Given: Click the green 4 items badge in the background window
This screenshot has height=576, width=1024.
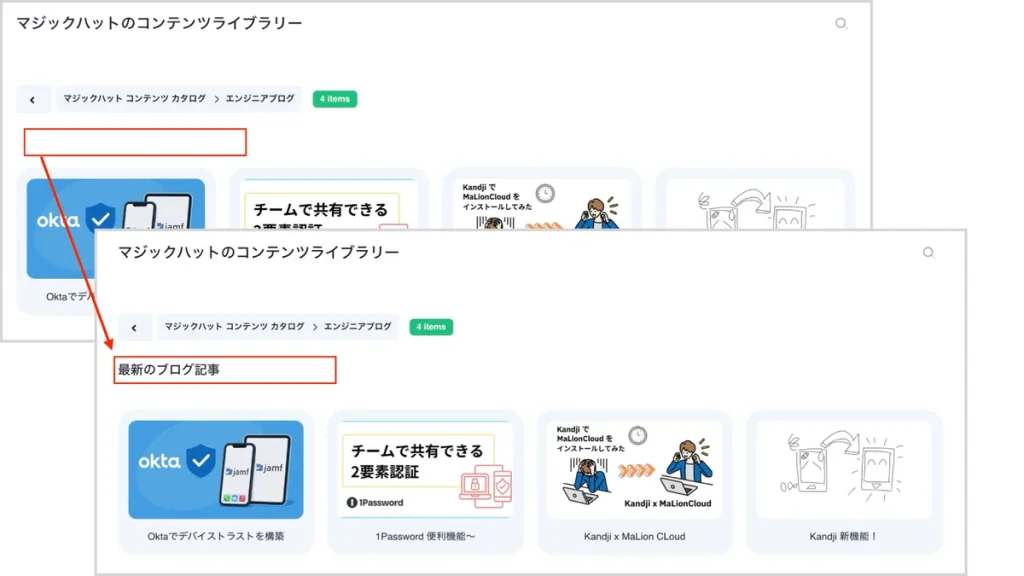Looking at the screenshot, I should pos(335,99).
